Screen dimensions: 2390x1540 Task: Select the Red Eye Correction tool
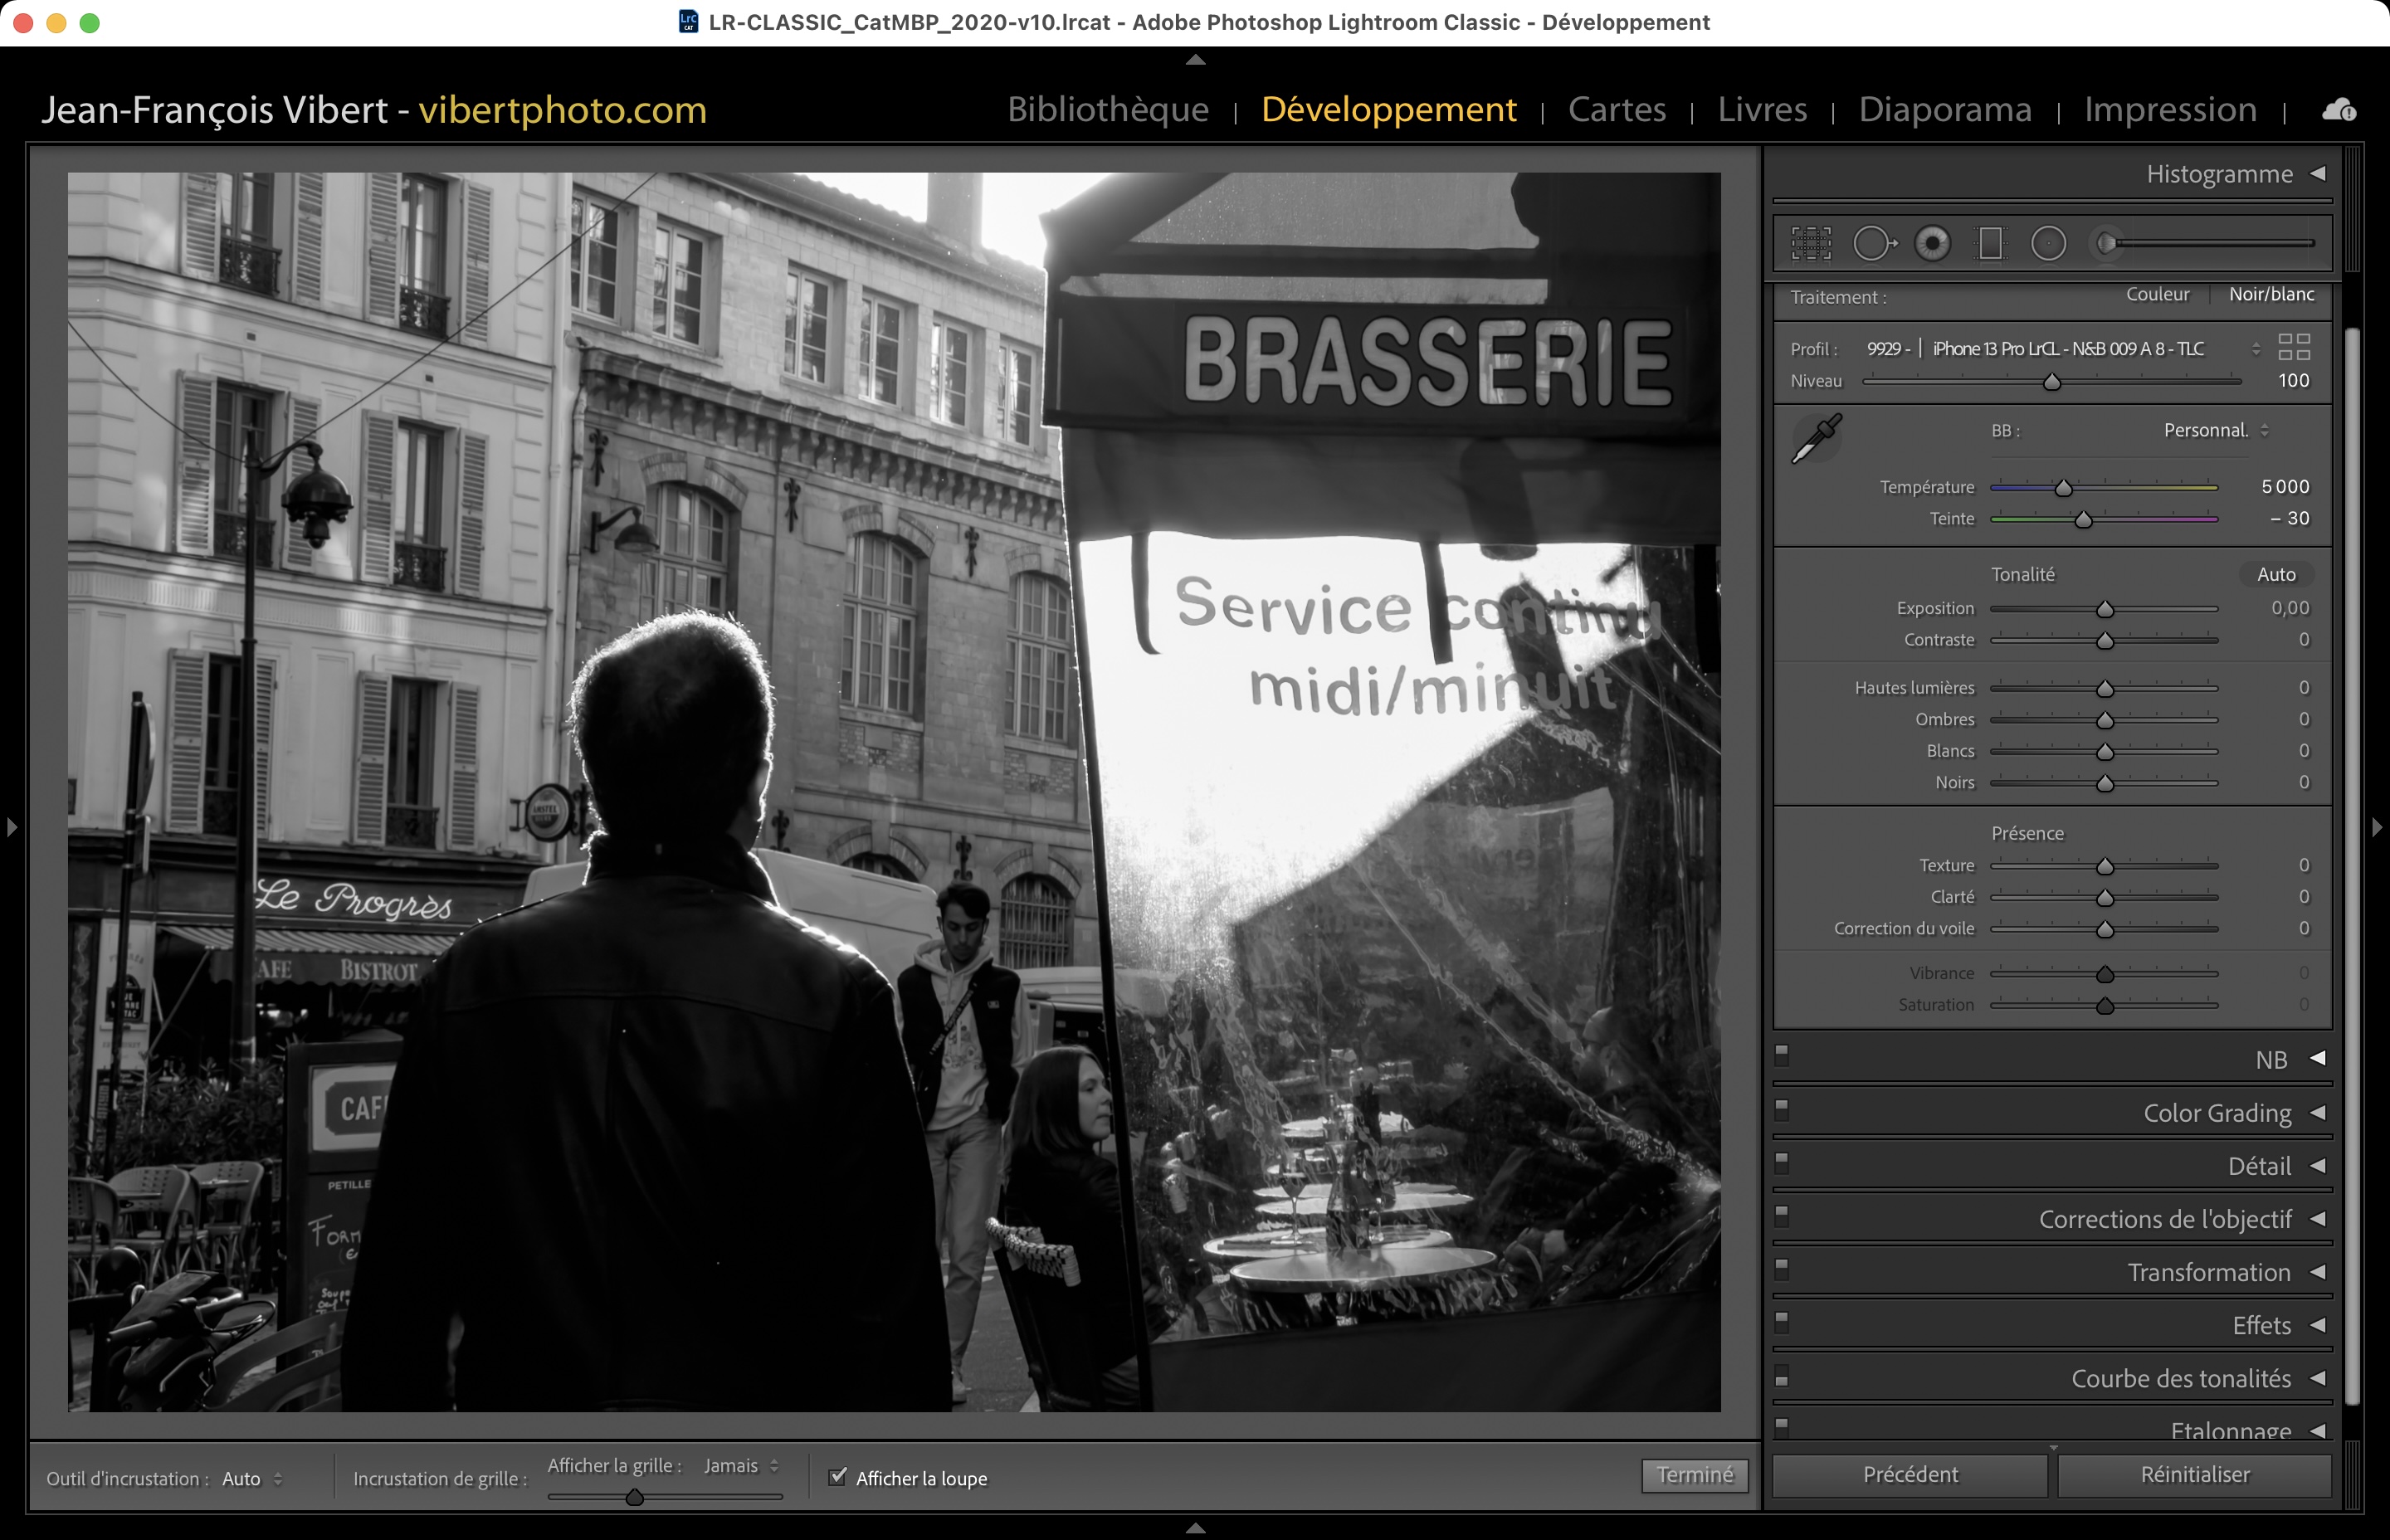pos(1932,243)
